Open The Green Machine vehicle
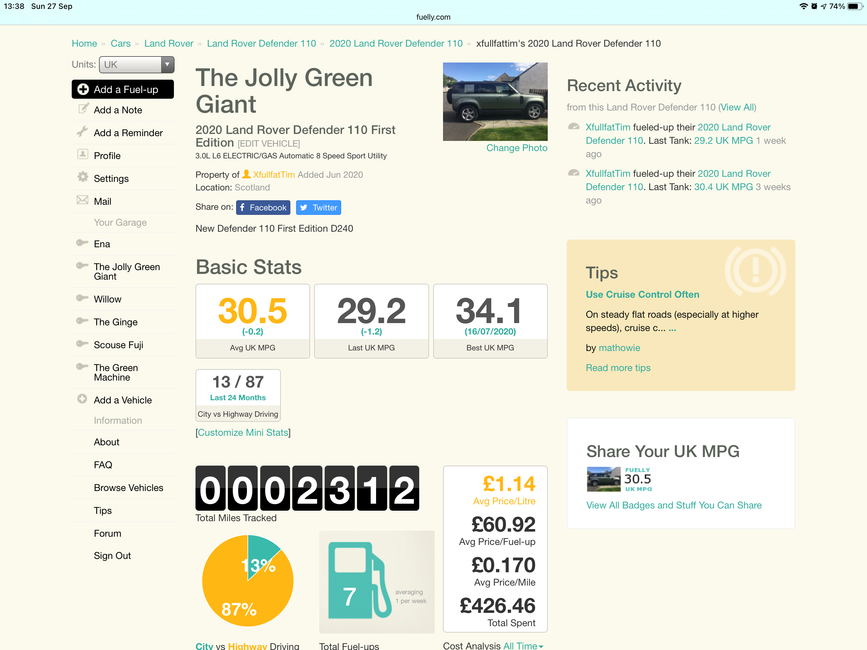The image size is (867, 650). (x=116, y=372)
